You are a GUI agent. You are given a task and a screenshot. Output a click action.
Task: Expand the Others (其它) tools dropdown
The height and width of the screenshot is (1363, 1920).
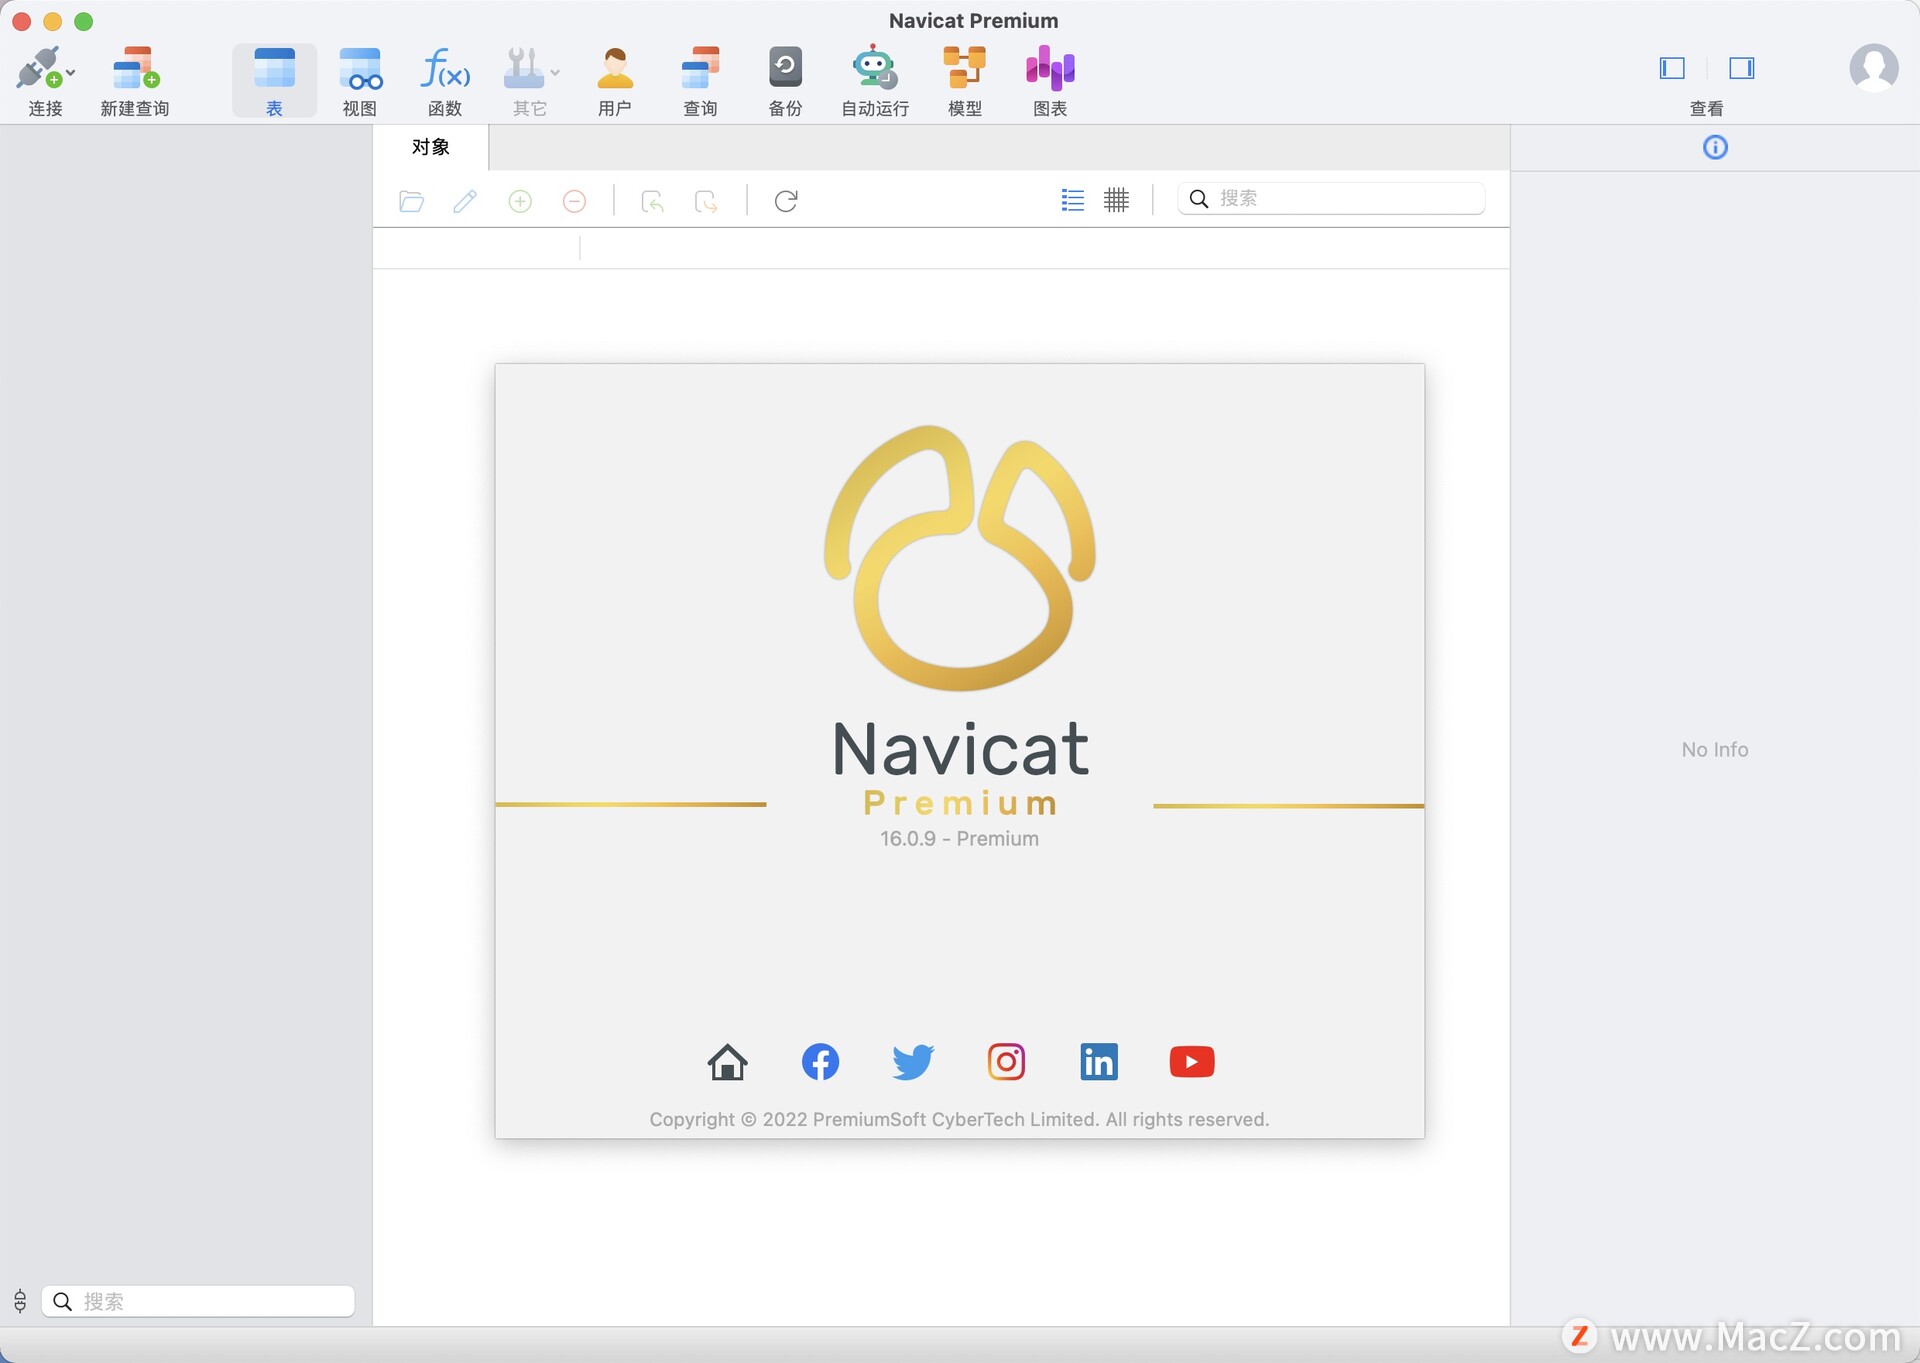tap(555, 73)
